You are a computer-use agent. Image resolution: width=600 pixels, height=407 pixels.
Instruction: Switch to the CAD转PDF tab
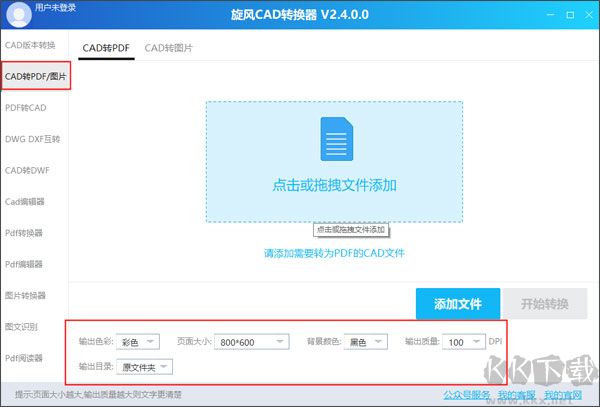pos(106,48)
